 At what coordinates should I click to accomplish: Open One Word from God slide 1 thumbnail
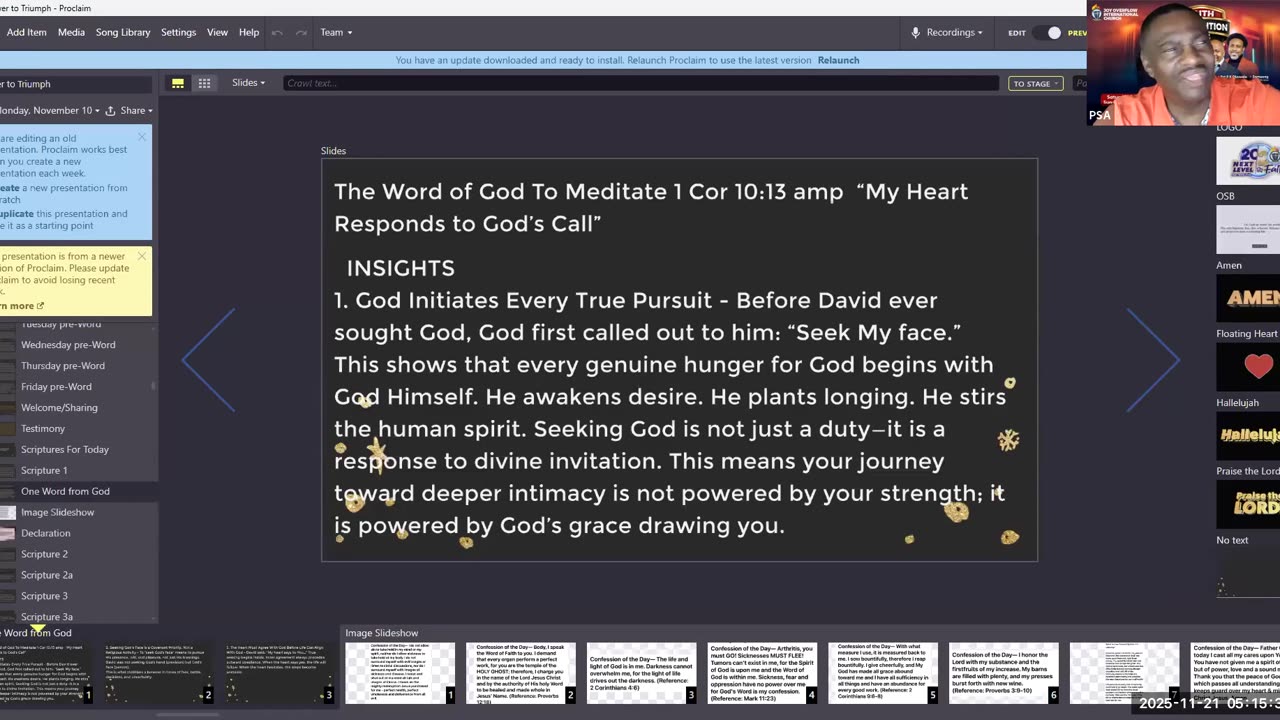click(46, 673)
